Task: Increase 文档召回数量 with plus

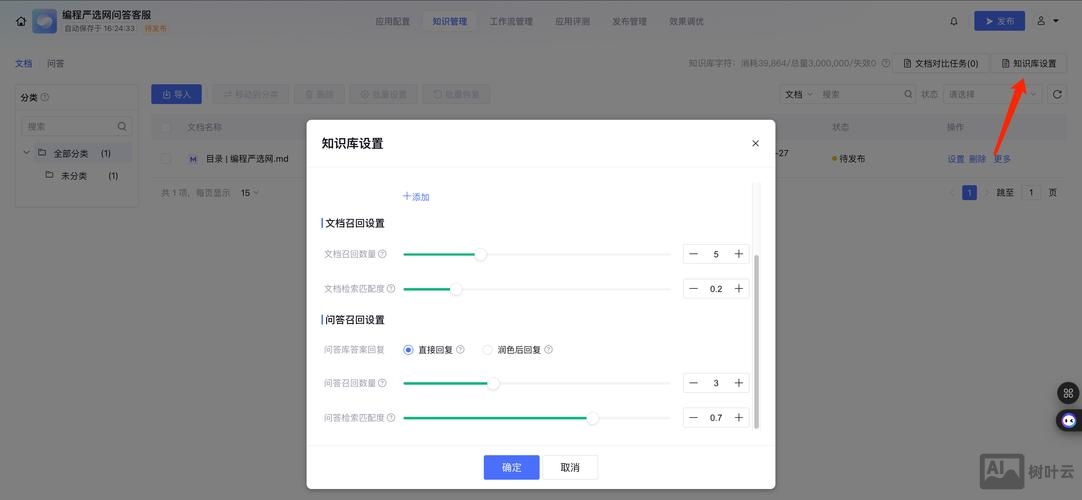Action: tap(738, 254)
